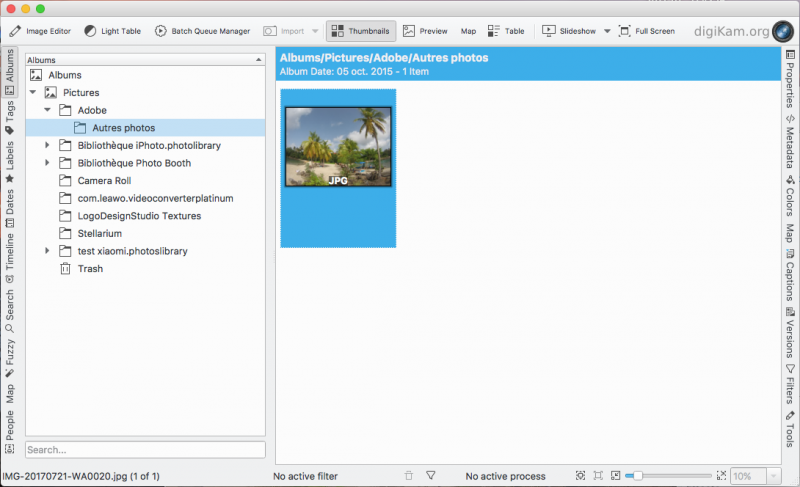Click the Import camera button

pyautogui.click(x=284, y=31)
